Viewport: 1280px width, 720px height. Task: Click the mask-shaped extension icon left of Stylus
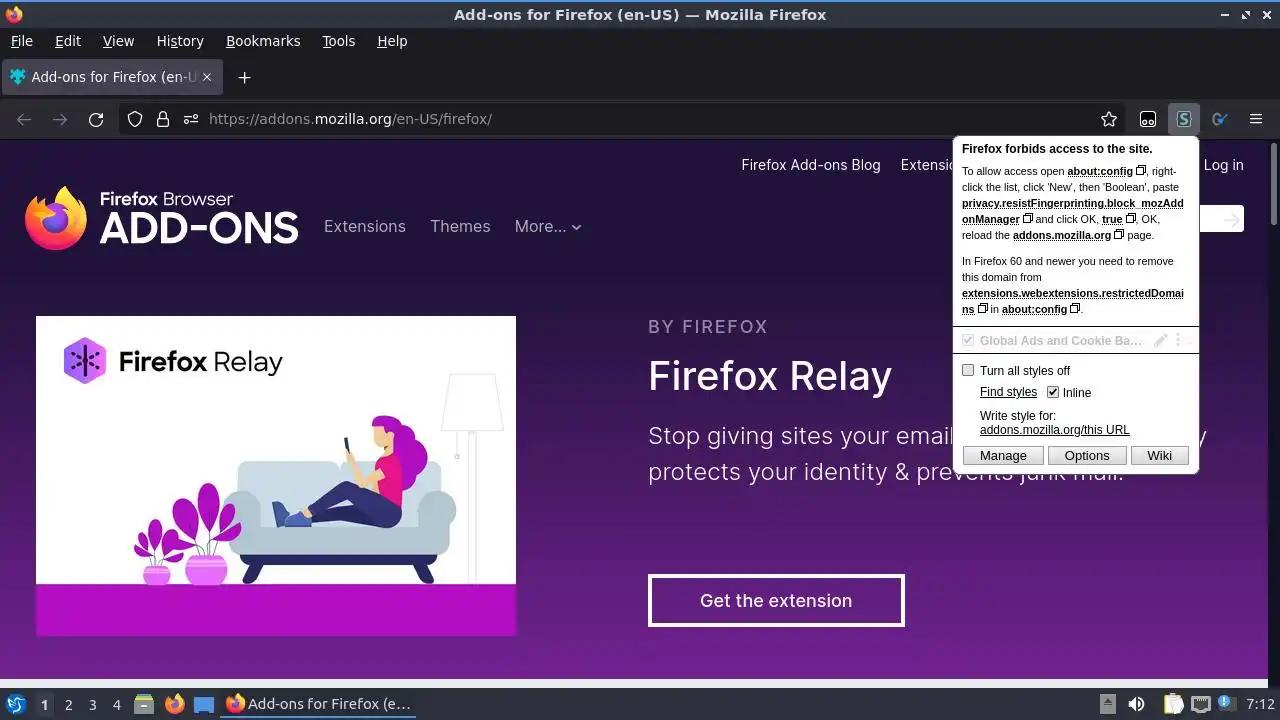[1147, 119]
